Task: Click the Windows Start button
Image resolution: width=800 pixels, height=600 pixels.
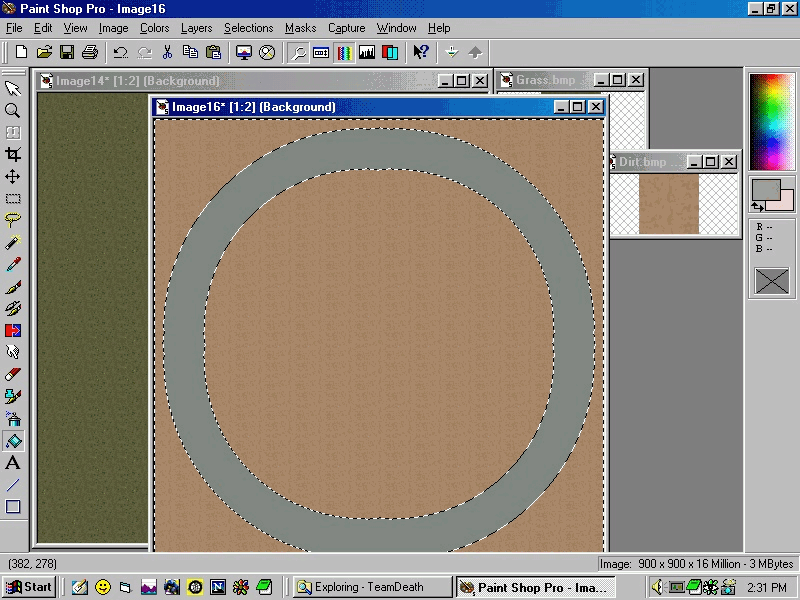Action: click(29, 587)
